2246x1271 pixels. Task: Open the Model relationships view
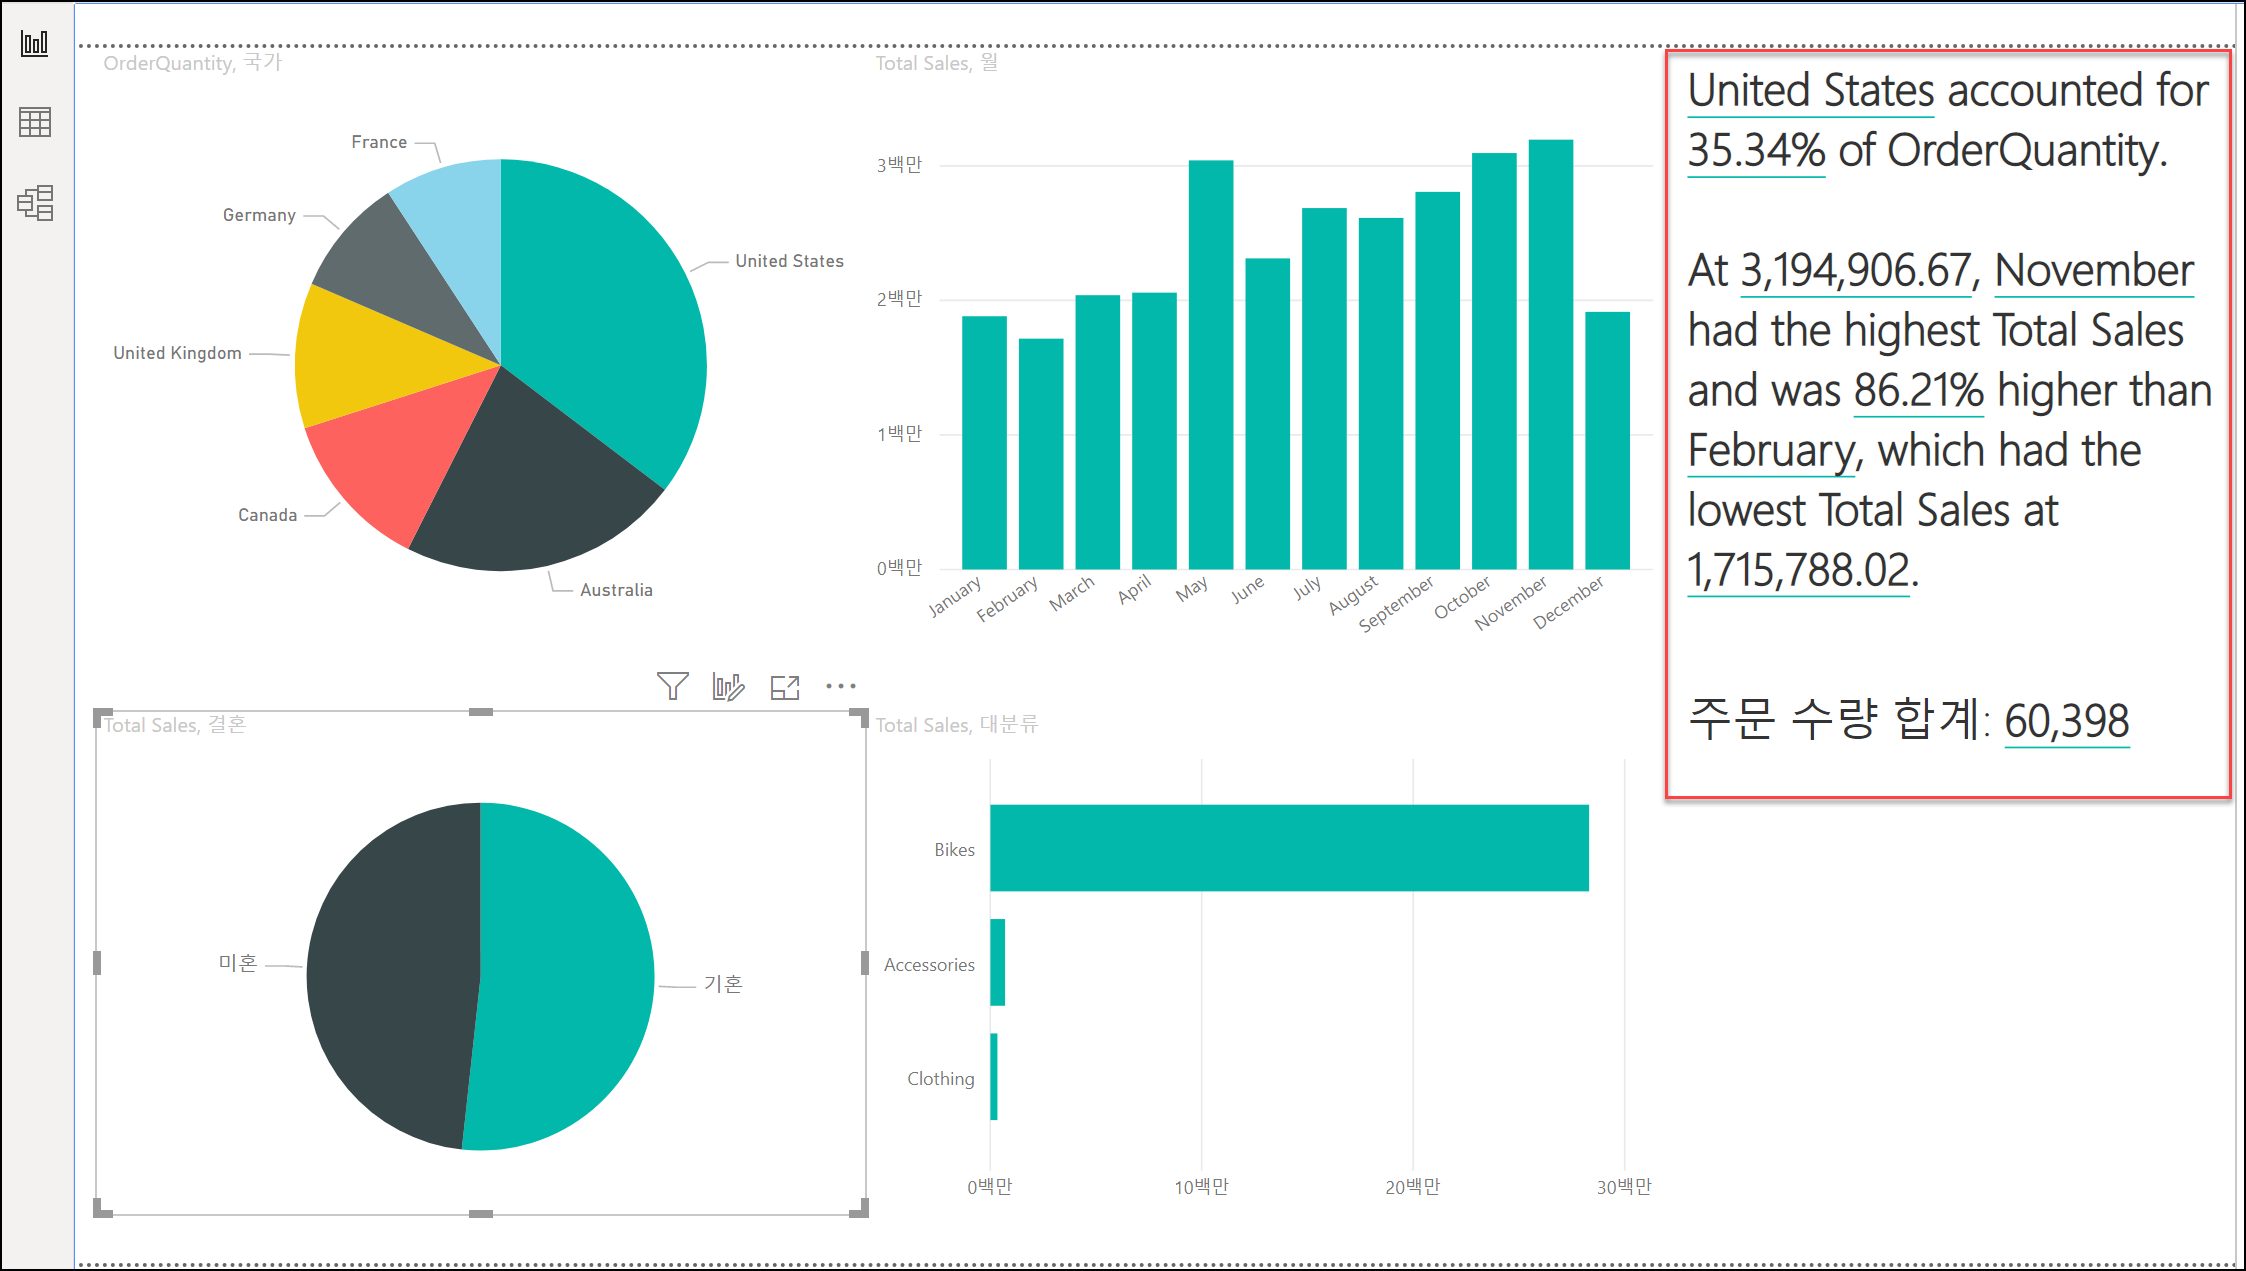(x=35, y=203)
